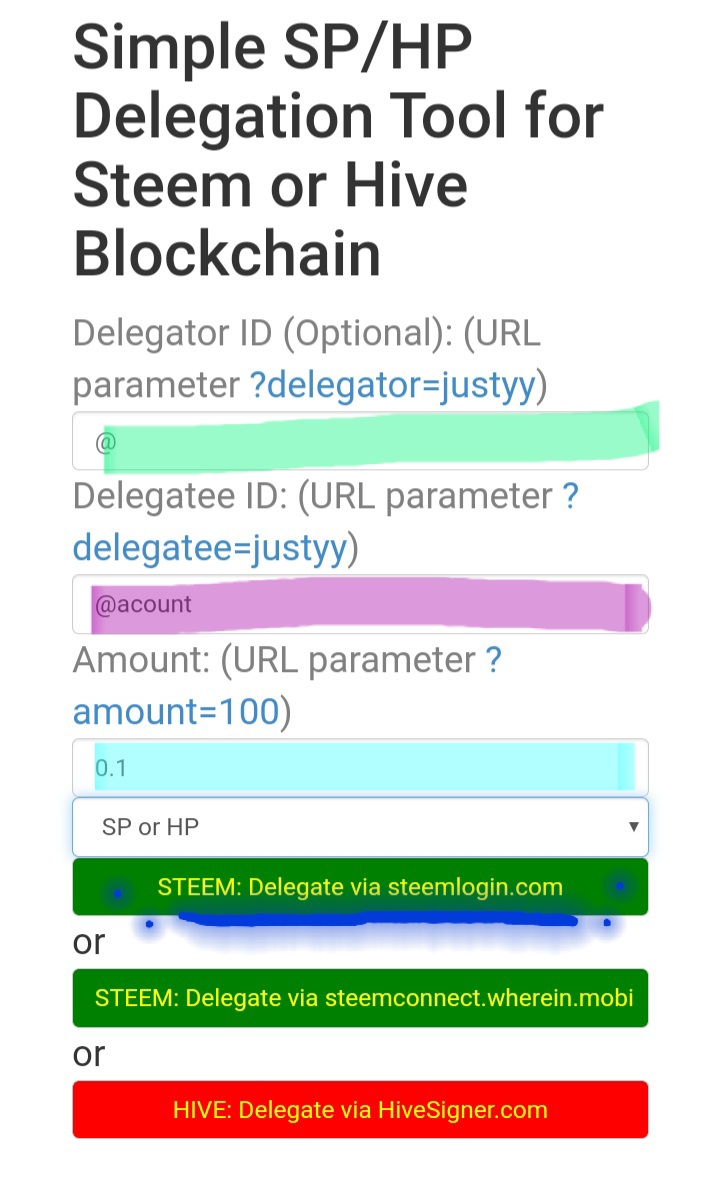Image resolution: width=720 pixels, height=1196 pixels.
Task: Focus the Delegatee ID field containing @acount
Action: tap(360, 604)
